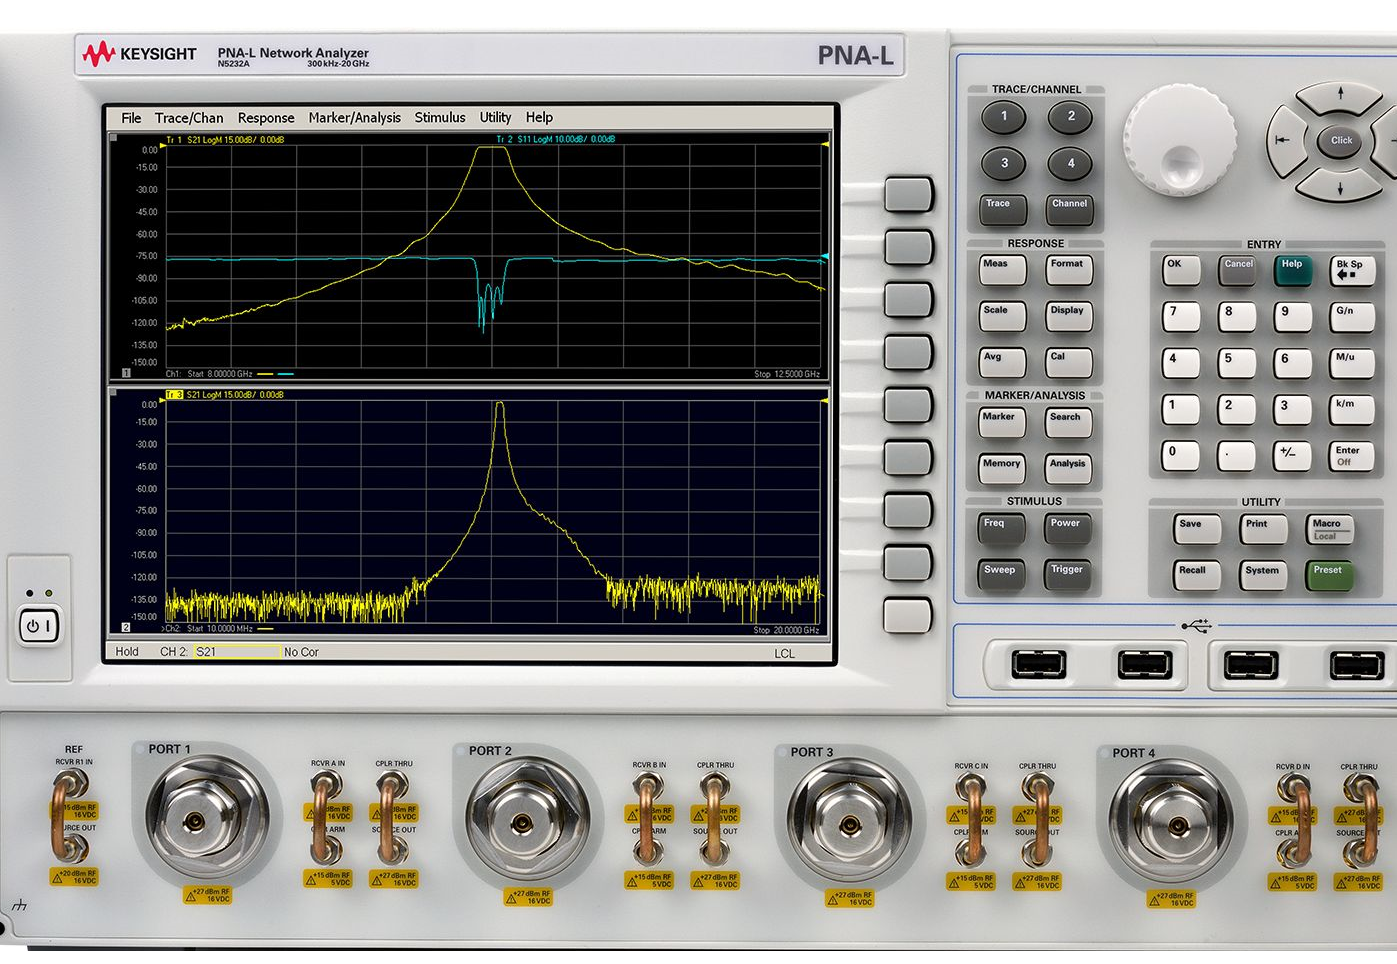Push the Format key

click(1069, 269)
